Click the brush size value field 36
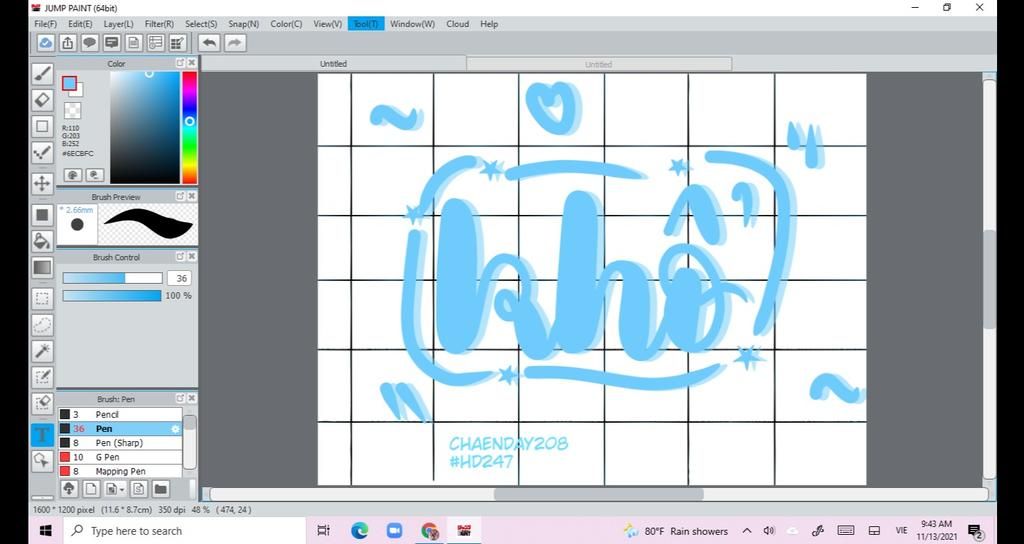 tap(180, 278)
